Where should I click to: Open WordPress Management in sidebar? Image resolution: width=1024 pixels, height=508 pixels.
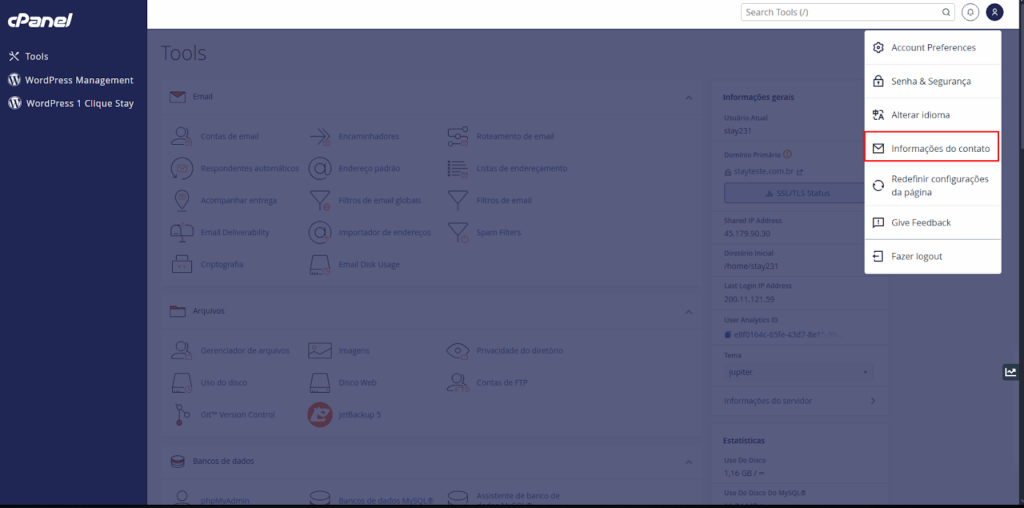click(79, 80)
